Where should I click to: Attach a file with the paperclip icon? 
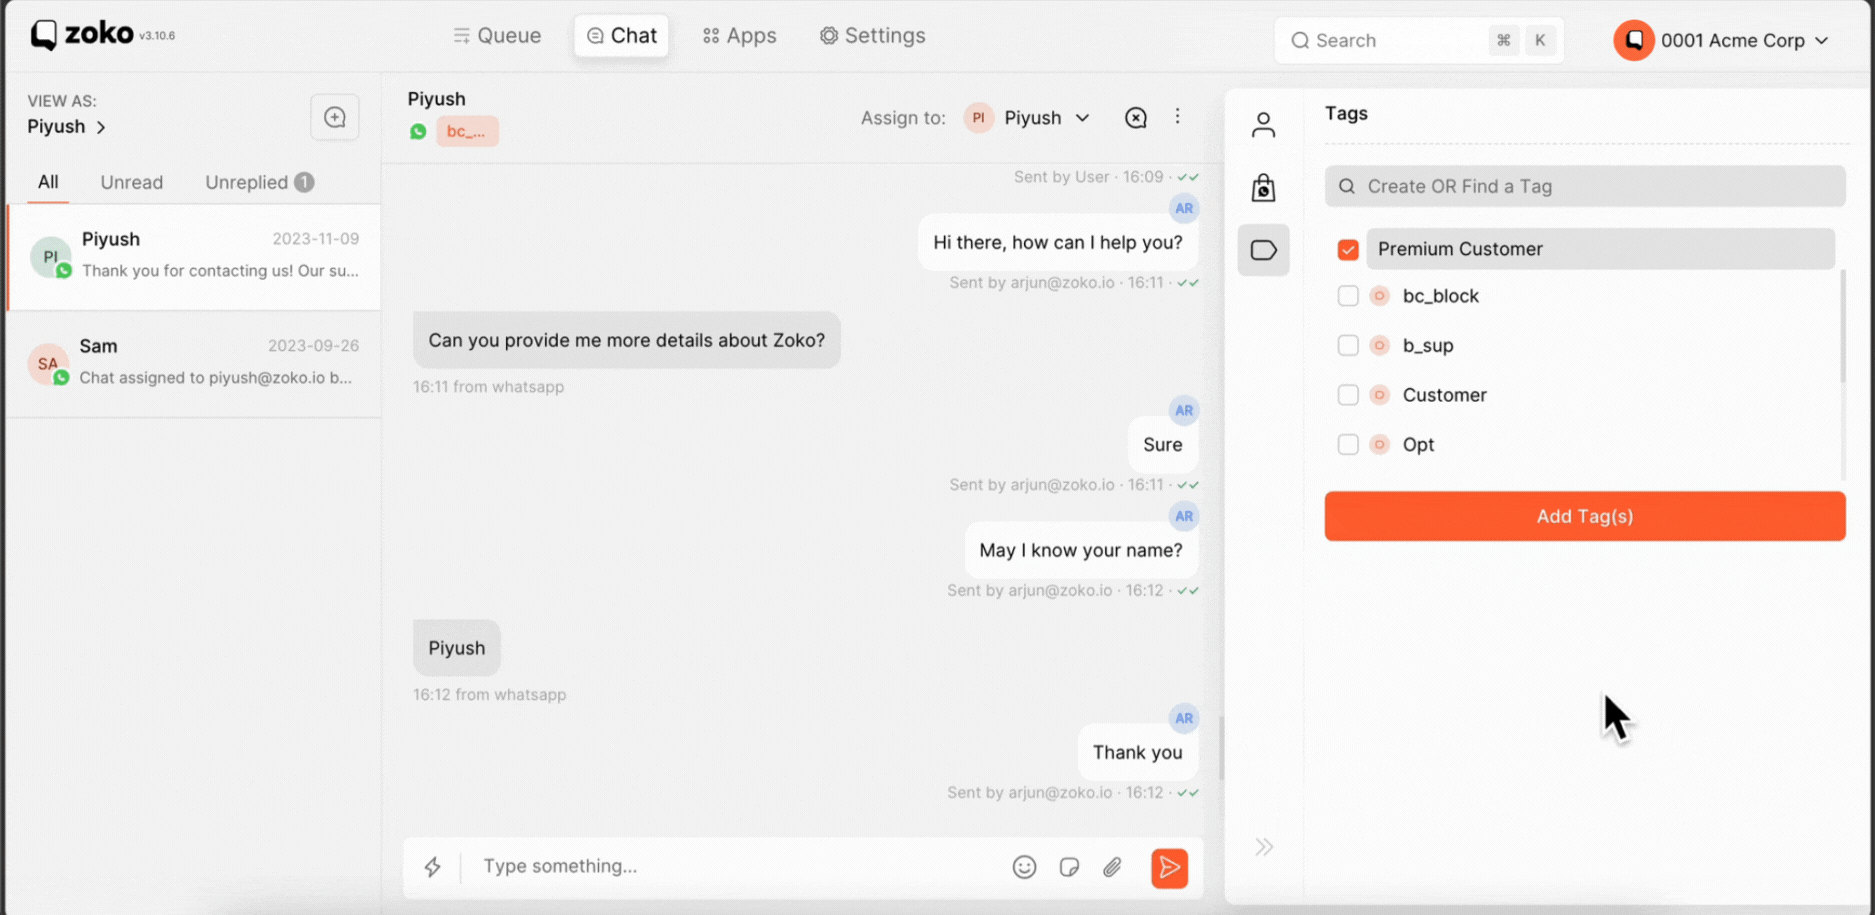1112,867
